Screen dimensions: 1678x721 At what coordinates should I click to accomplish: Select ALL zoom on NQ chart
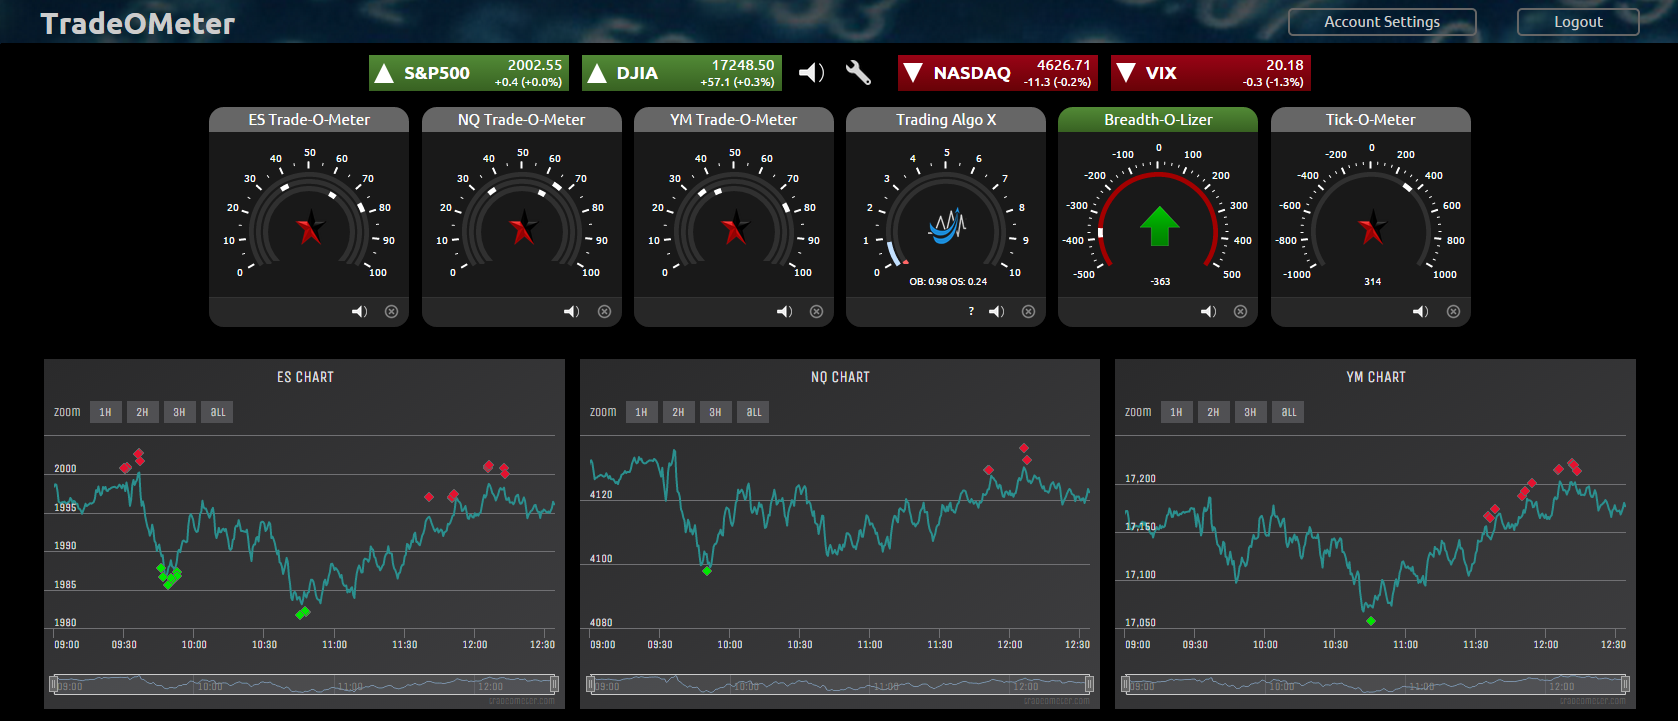[754, 412]
